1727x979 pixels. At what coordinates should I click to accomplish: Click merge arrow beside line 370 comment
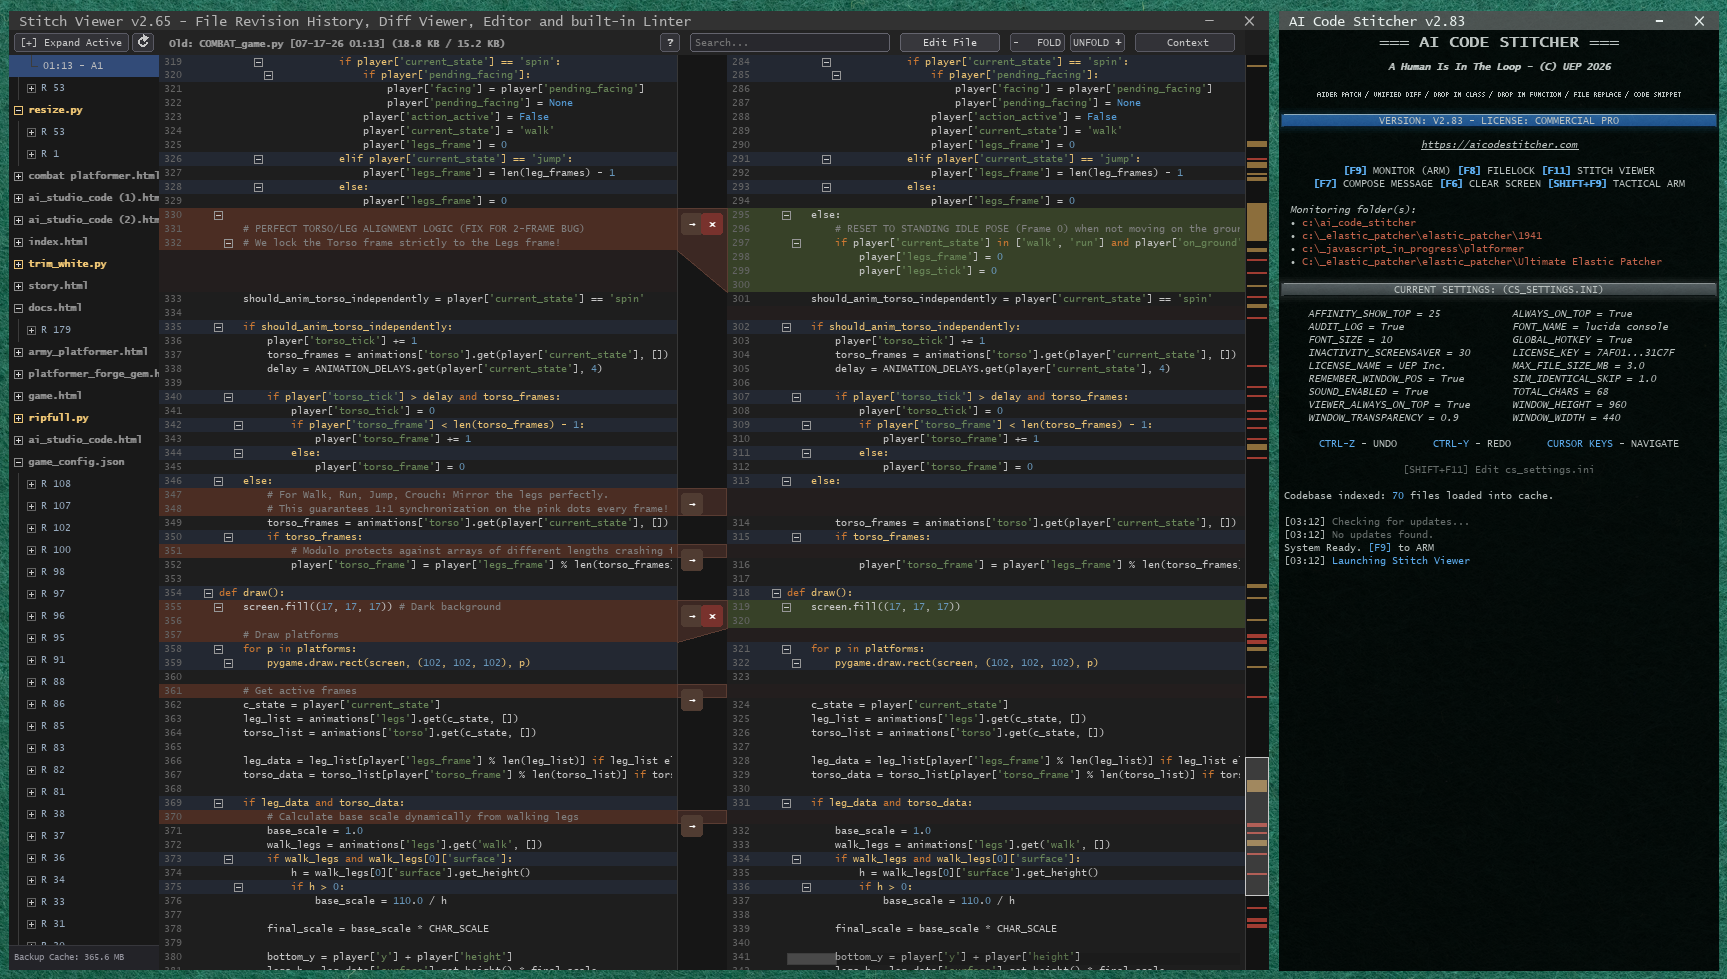(692, 826)
